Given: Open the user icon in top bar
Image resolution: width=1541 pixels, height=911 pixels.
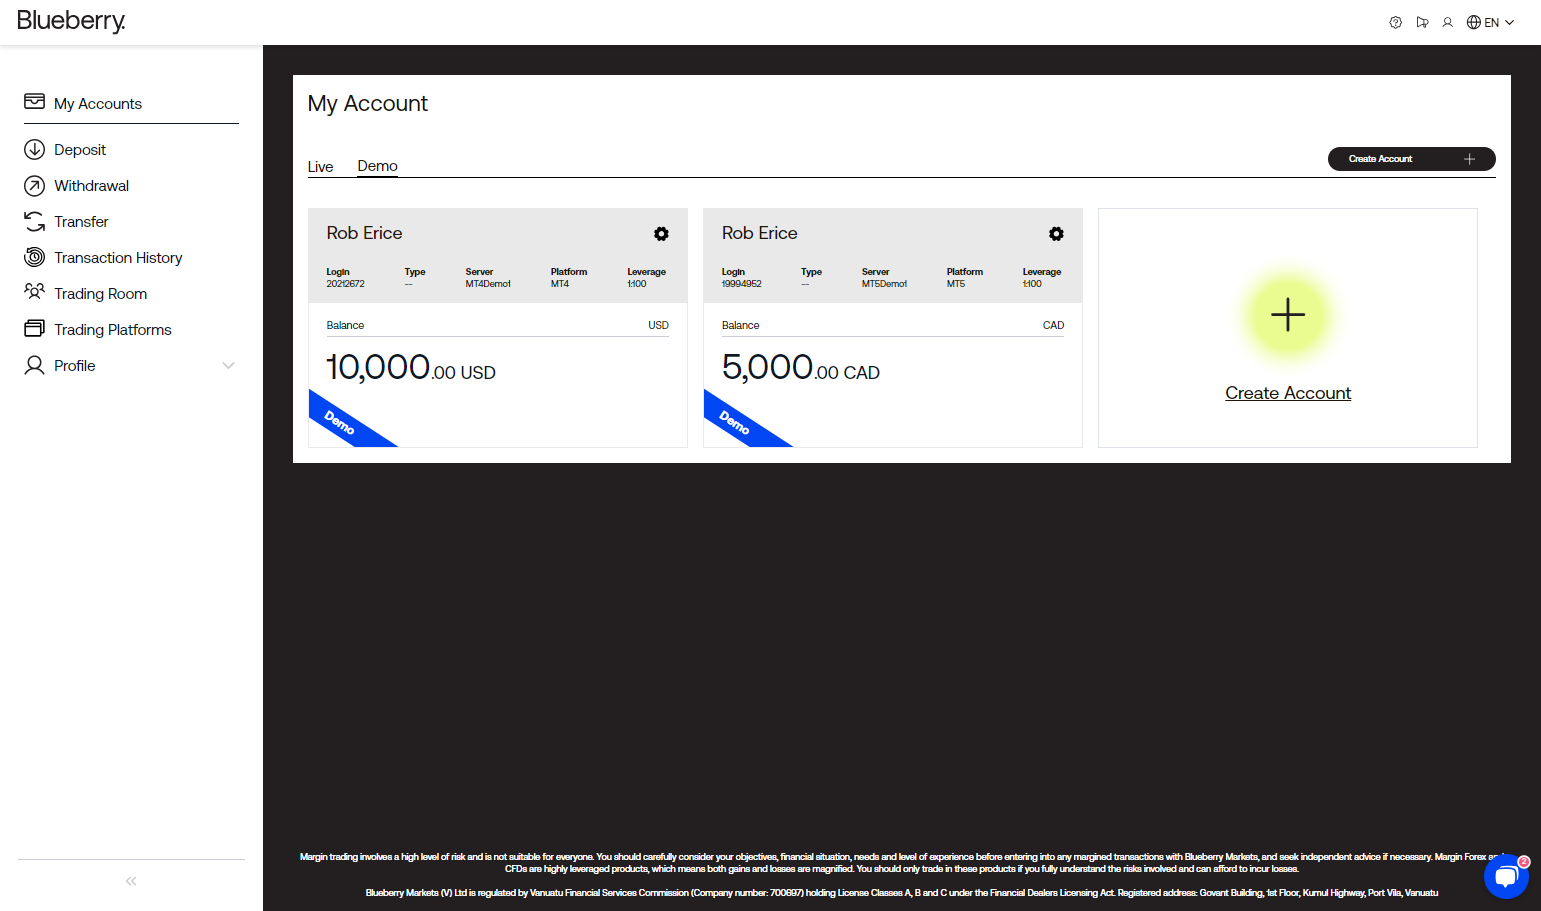Looking at the screenshot, I should (1447, 22).
